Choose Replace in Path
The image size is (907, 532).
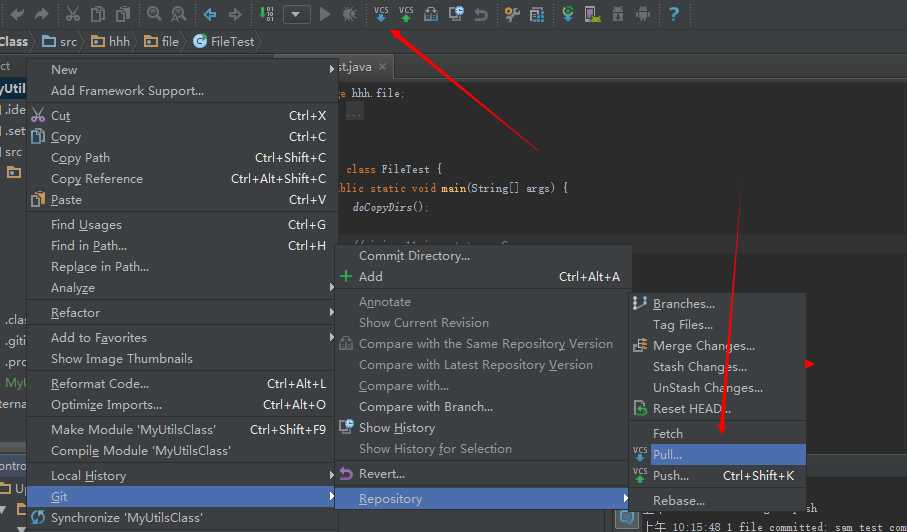point(183,267)
